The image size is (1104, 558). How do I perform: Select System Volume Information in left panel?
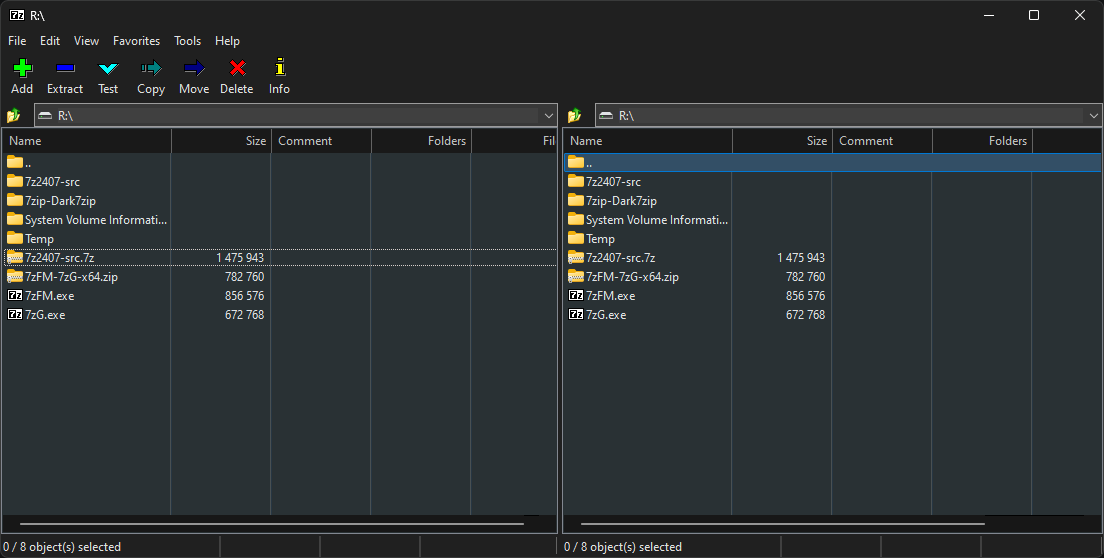[96, 220]
